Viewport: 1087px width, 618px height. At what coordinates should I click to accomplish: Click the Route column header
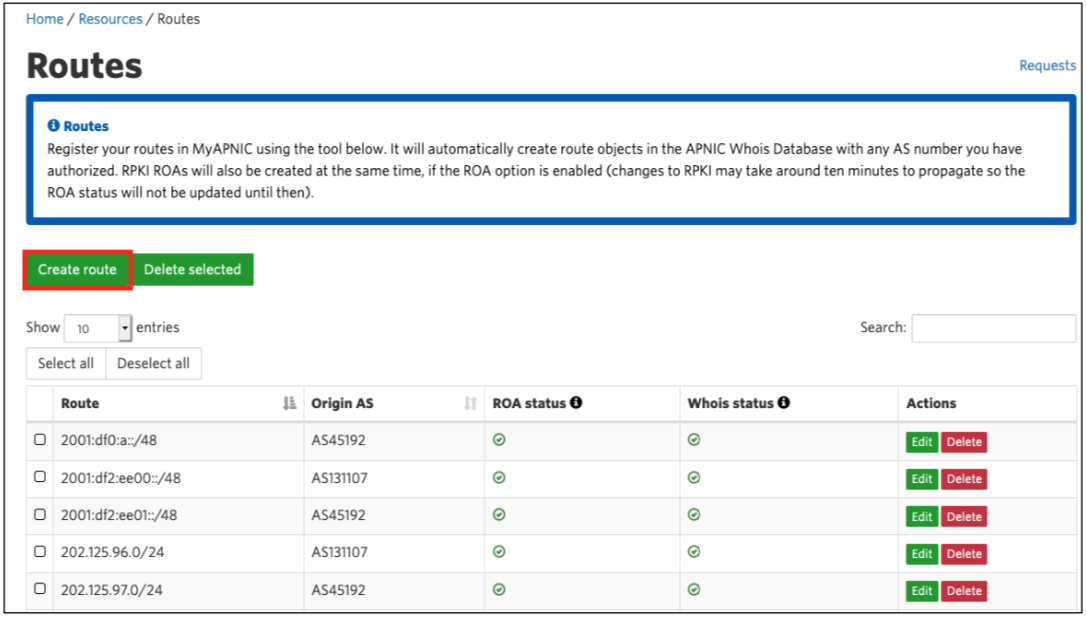pyautogui.click(x=178, y=404)
